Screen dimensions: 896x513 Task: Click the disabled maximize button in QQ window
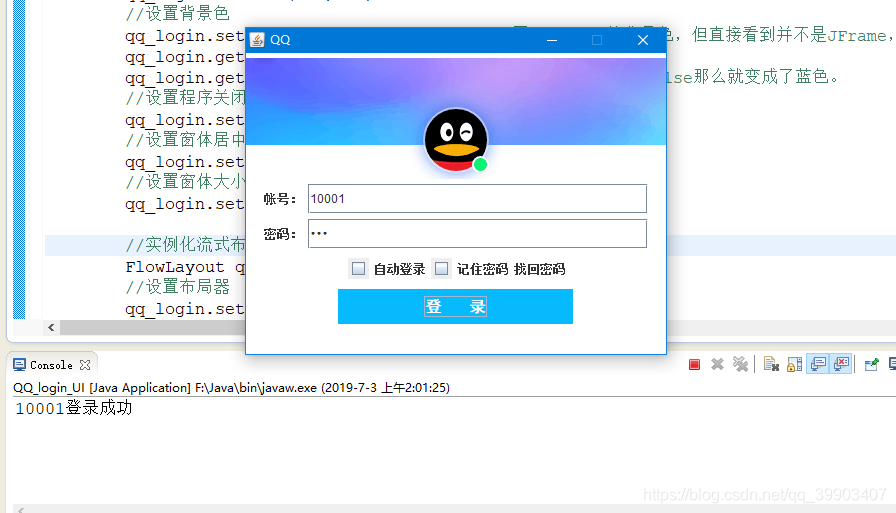coord(597,40)
